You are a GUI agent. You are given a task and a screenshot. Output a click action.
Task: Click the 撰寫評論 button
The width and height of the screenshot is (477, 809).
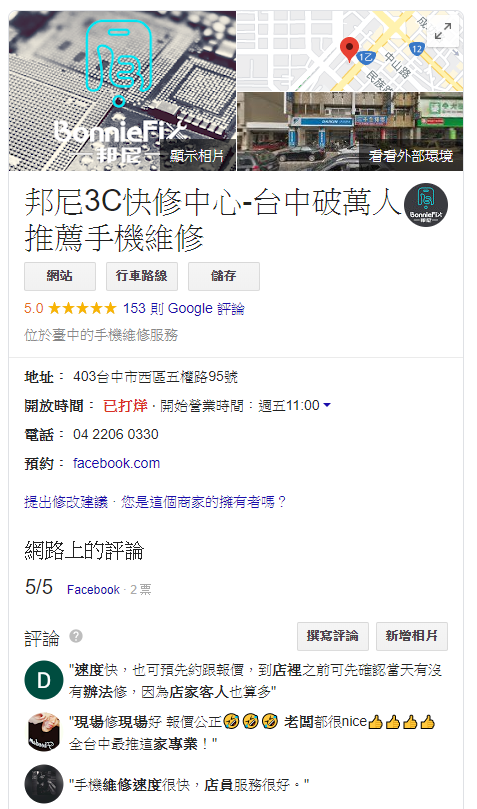coord(333,636)
